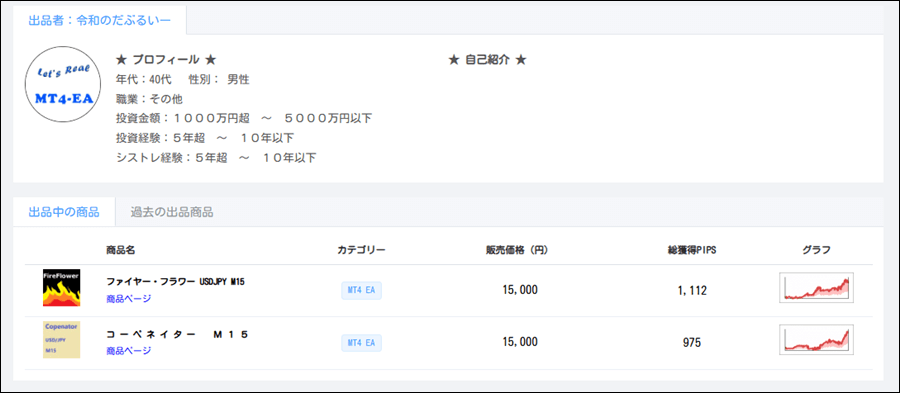Click the コーペネイター profit graph

point(816,340)
